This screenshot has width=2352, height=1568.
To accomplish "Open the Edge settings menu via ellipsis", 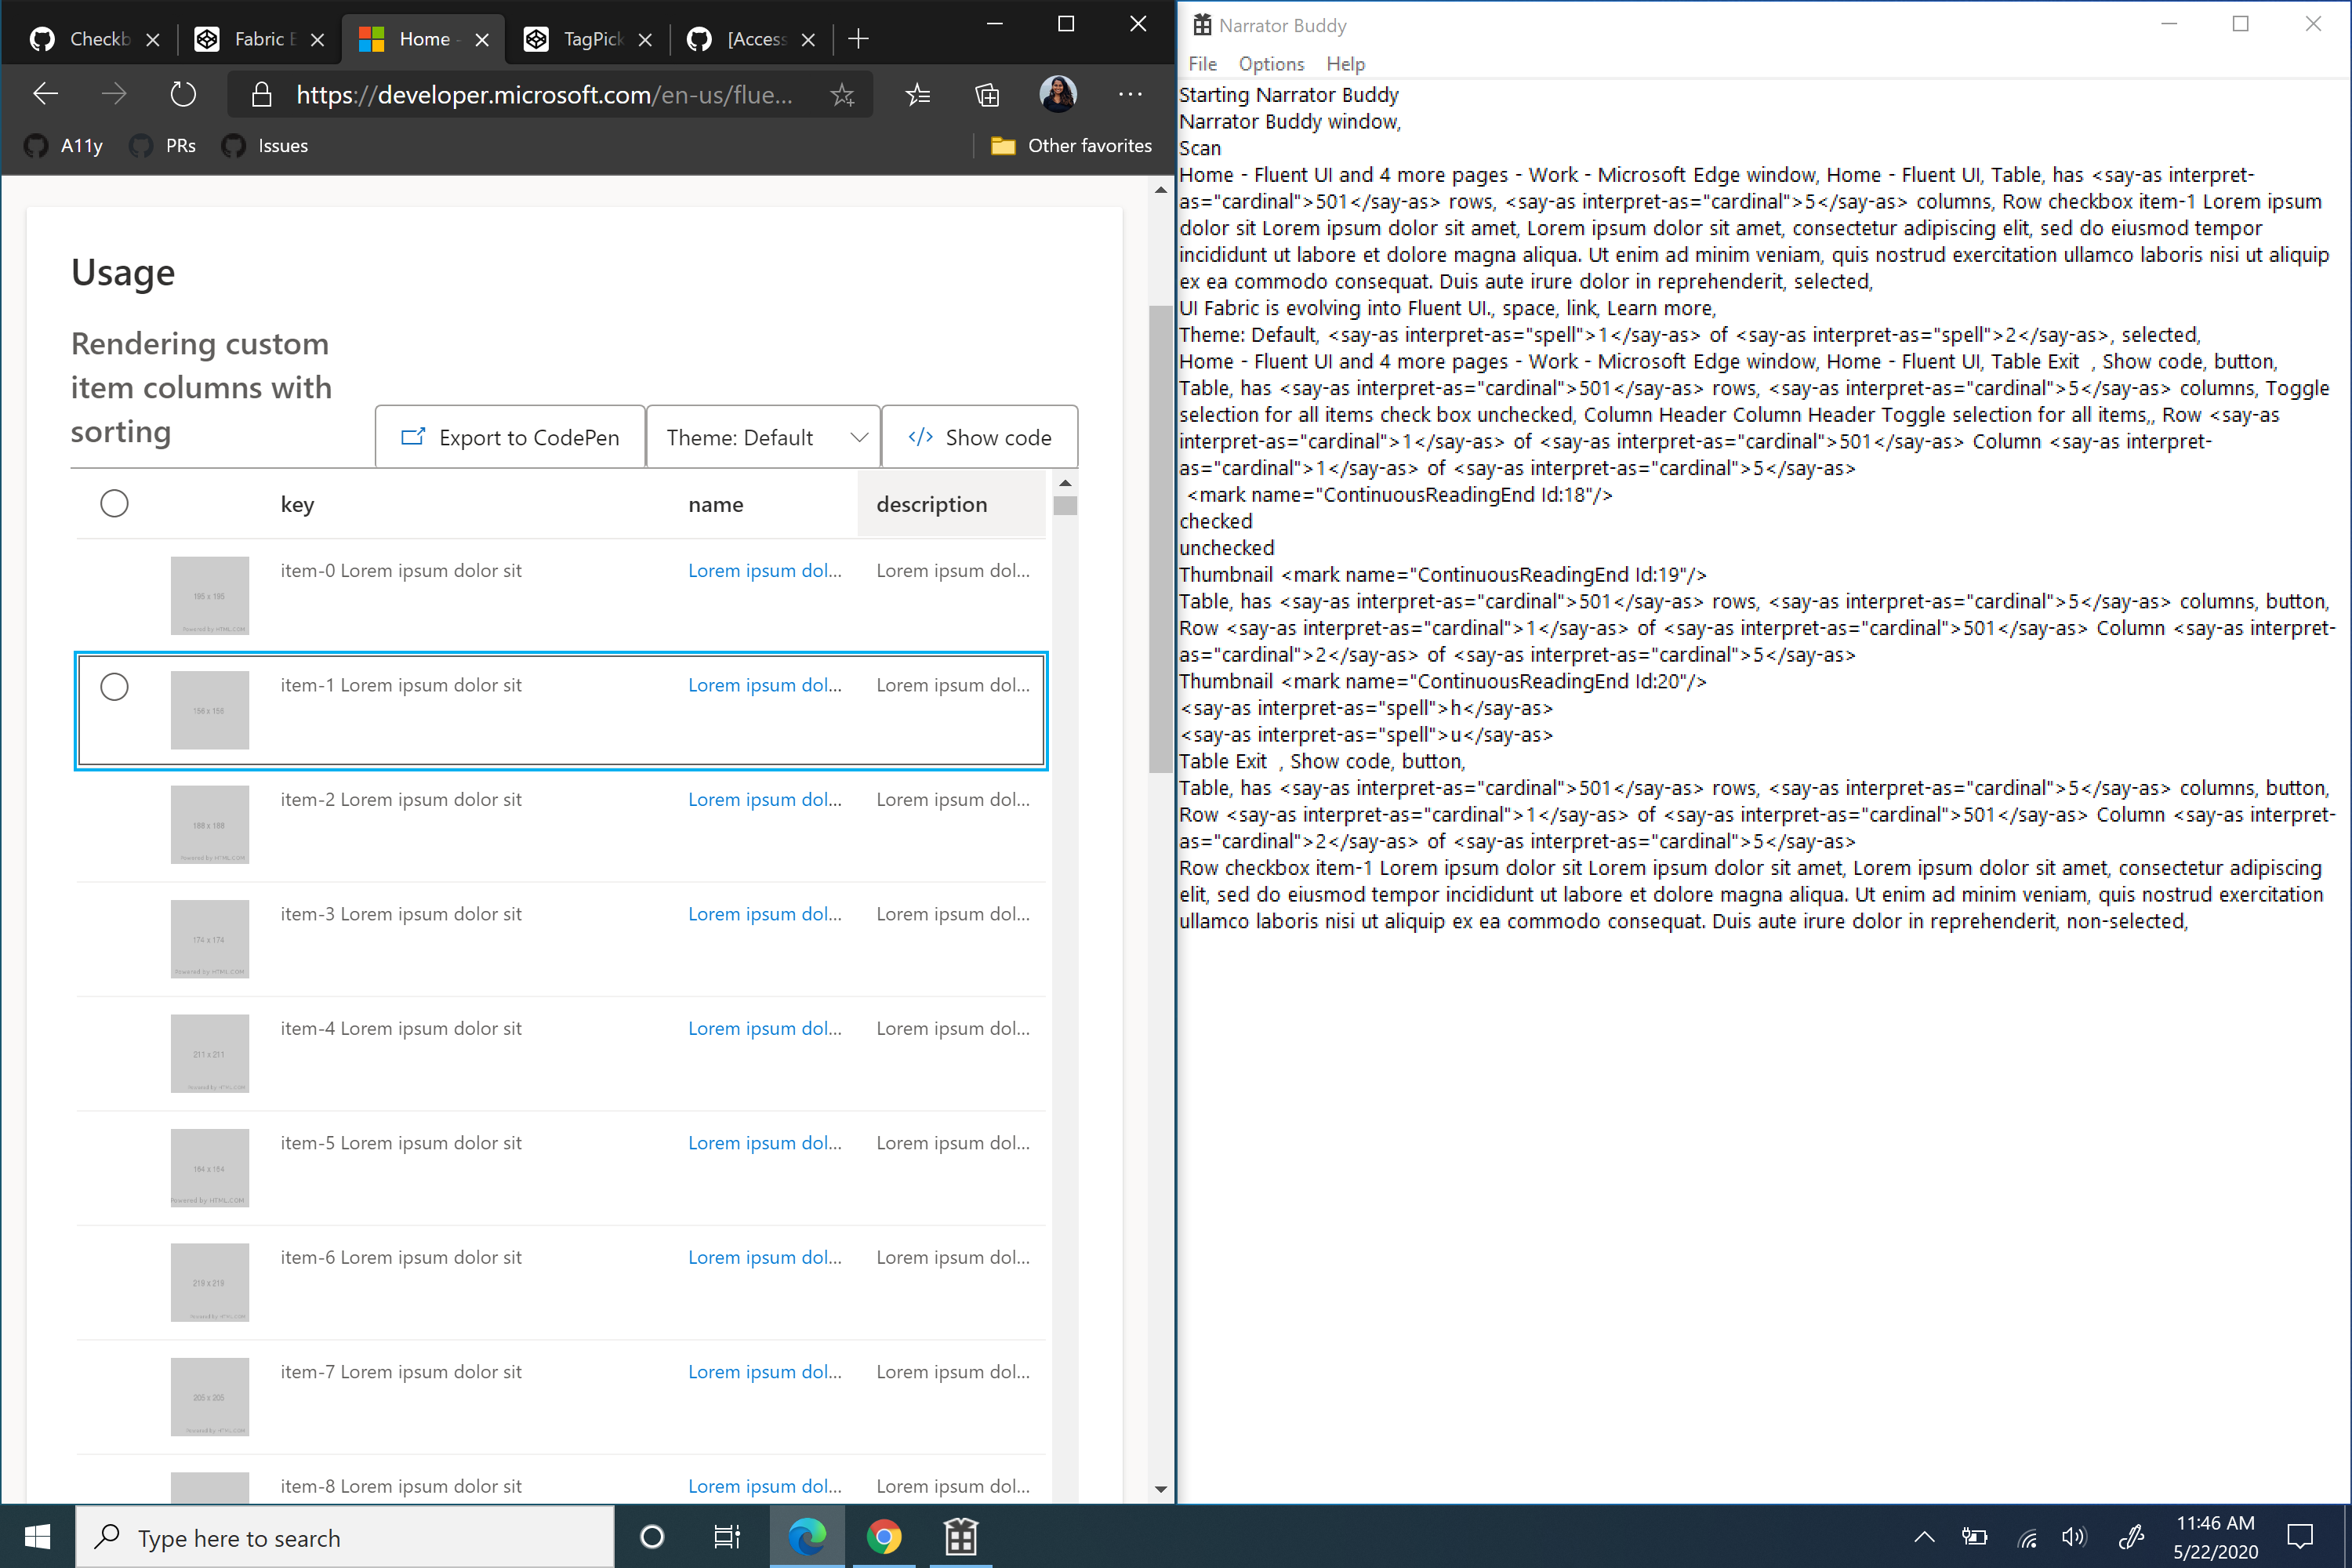I will (x=1129, y=94).
